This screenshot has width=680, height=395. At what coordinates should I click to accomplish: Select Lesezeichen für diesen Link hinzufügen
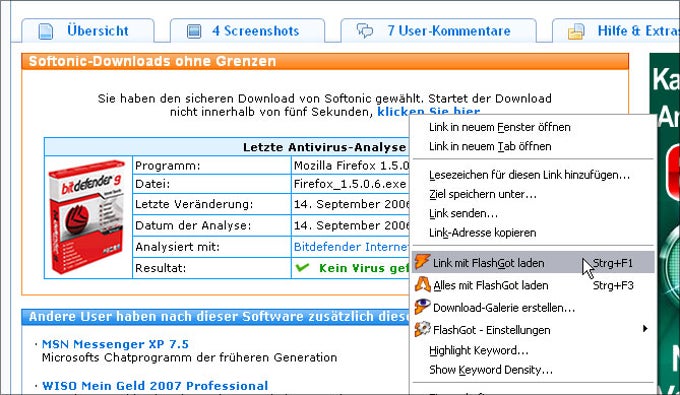(x=533, y=175)
